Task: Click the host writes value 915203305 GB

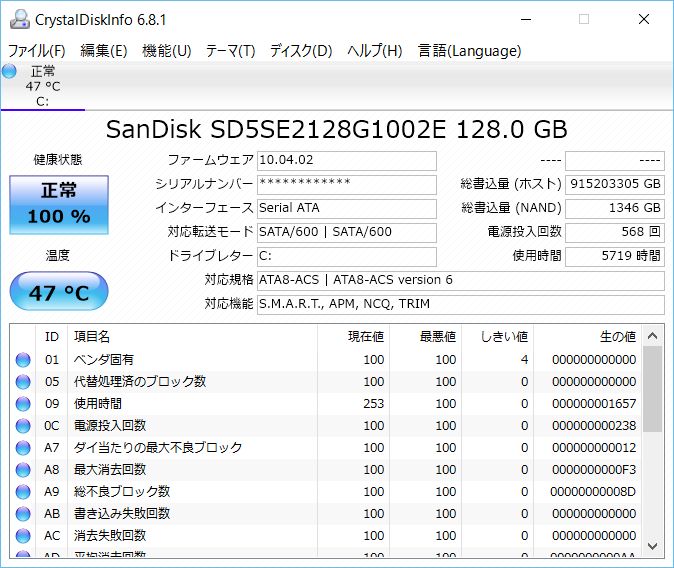Action: click(615, 184)
